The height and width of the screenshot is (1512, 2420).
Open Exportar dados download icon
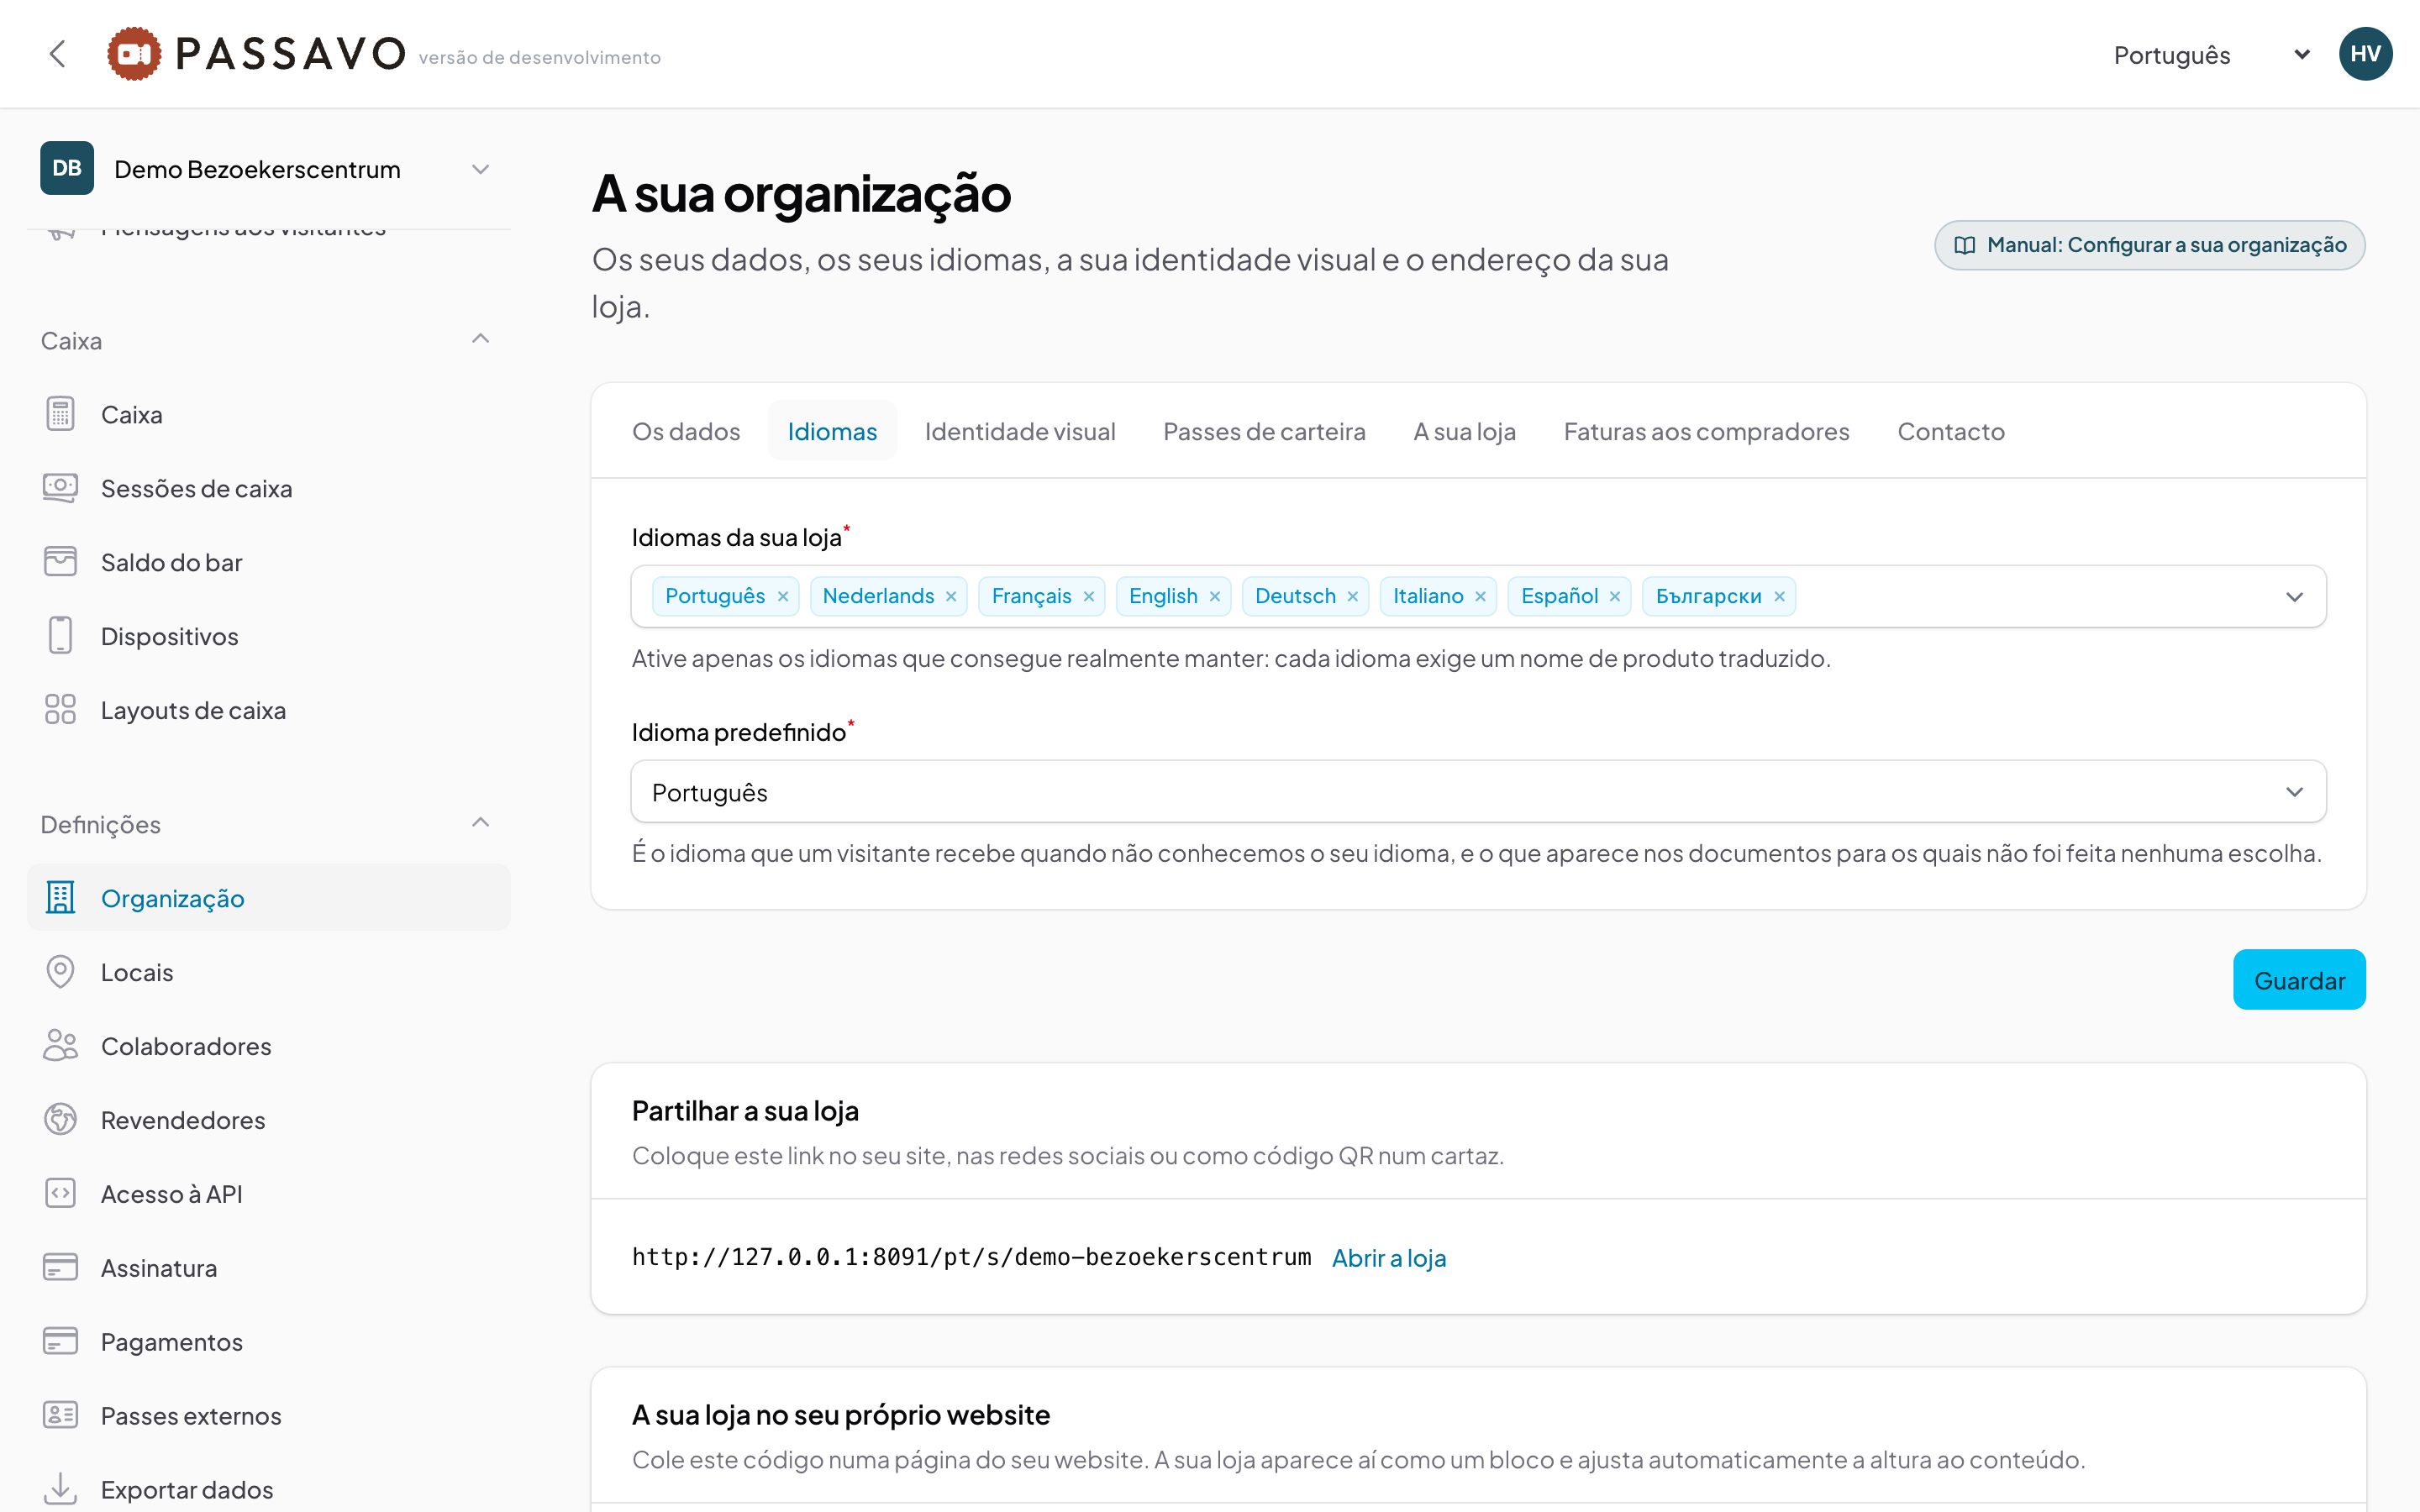pos(60,1488)
